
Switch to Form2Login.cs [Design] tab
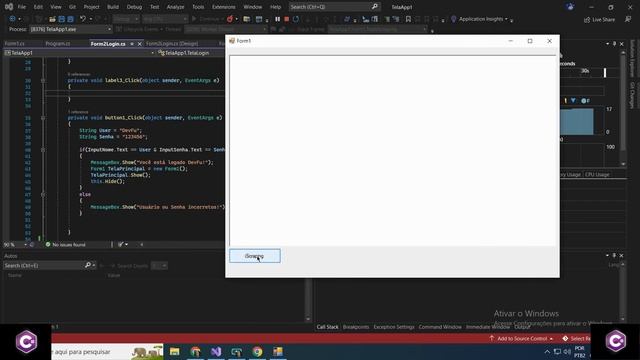pos(172,44)
